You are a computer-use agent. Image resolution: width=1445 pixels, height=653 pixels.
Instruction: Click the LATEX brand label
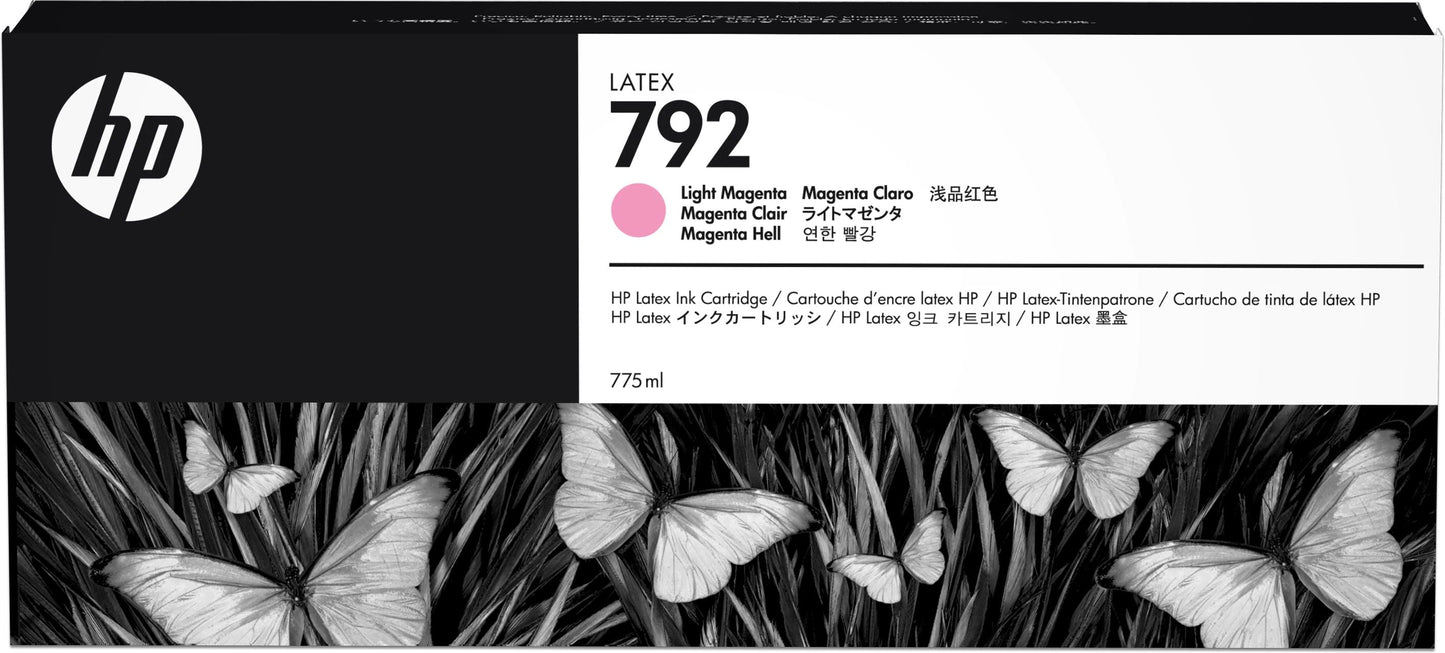(x=644, y=83)
